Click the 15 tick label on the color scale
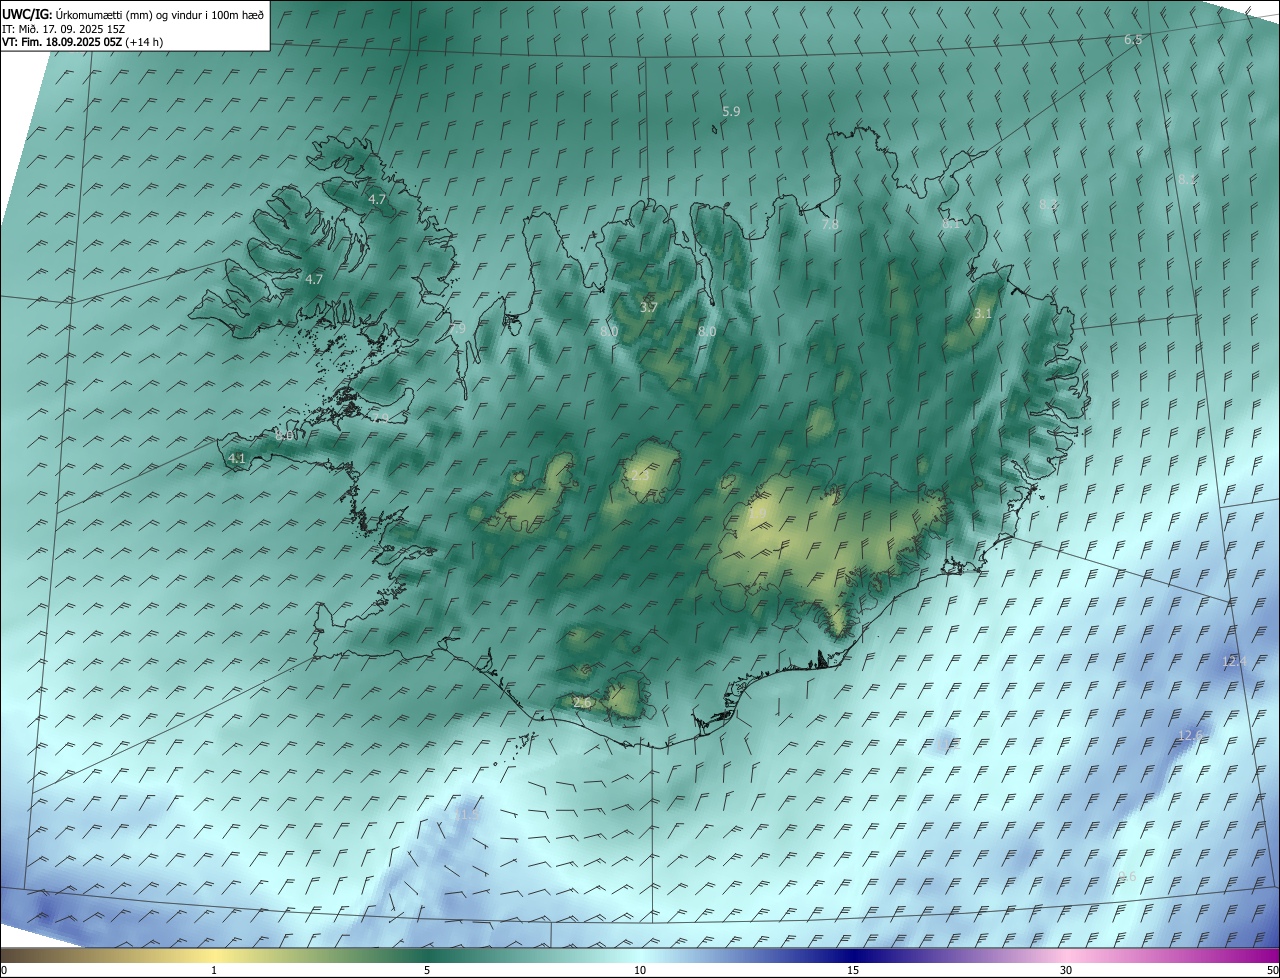The height and width of the screenshot is (978, 1280). click(x=853, y=970)
